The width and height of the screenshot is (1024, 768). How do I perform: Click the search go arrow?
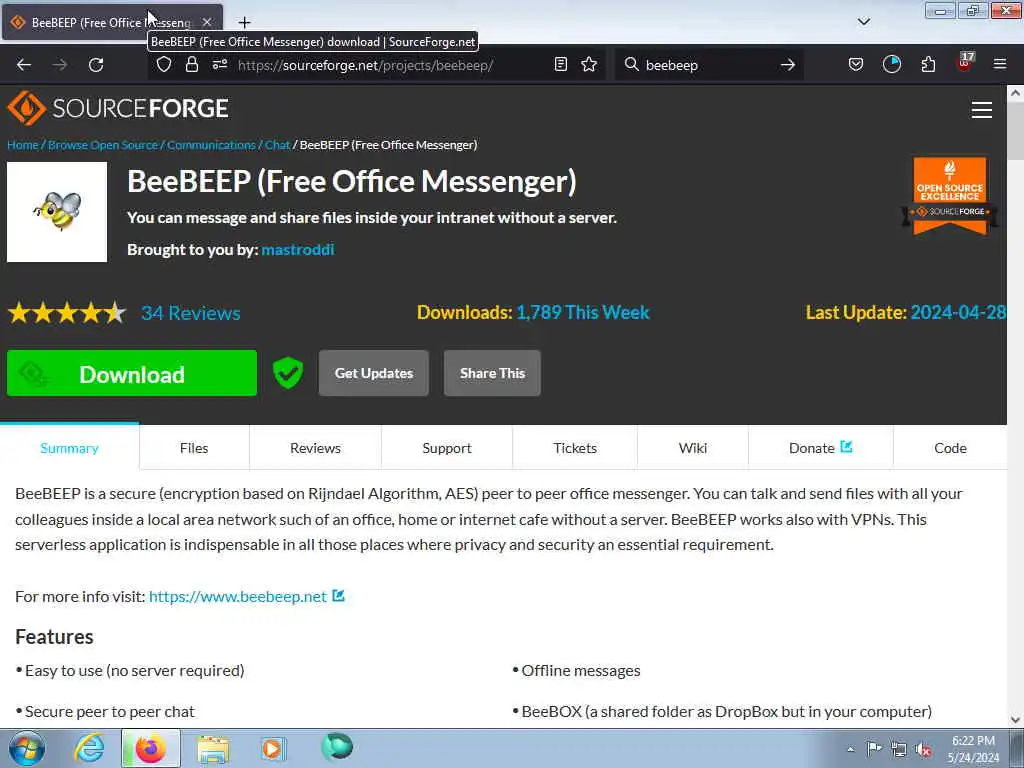(x=788, y=65)
